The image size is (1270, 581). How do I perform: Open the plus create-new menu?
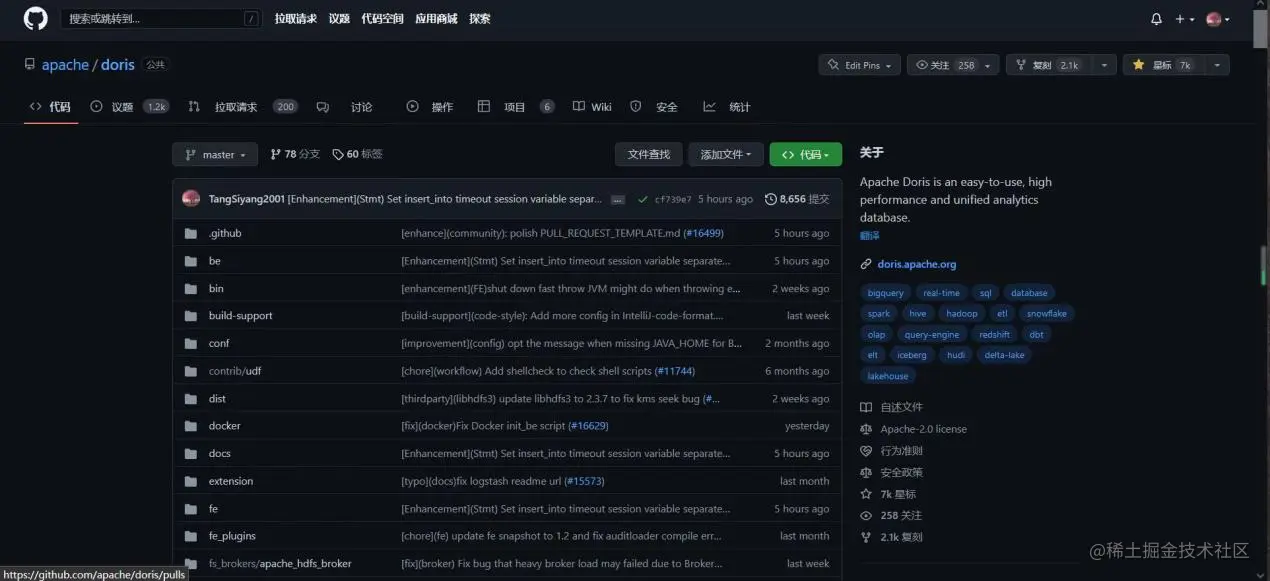click(x=1184, y=19)
